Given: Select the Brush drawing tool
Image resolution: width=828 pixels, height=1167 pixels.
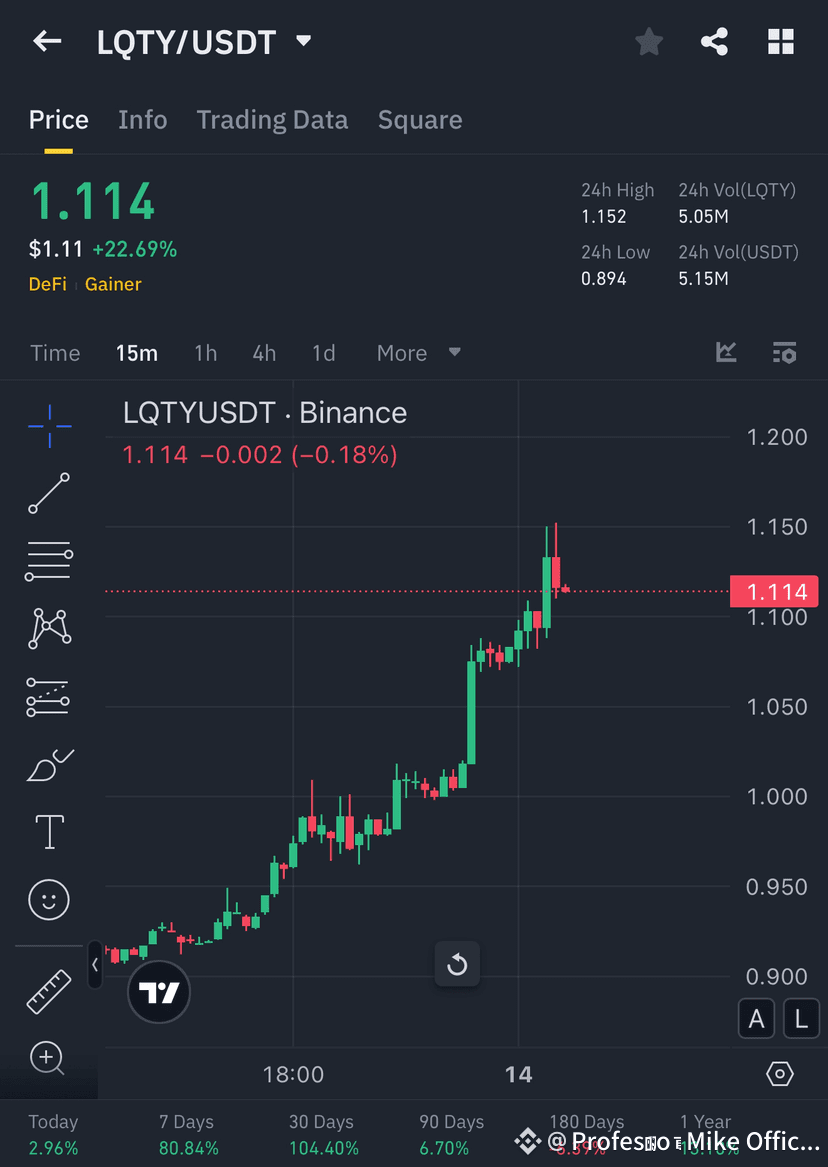Looking at the screenshot, I should 49,764.
